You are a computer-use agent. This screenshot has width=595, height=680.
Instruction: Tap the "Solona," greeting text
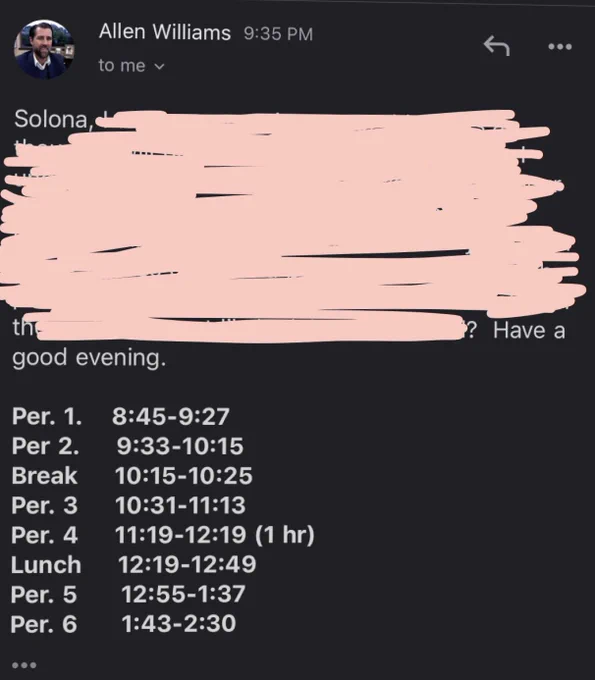(x=53, y=119)
